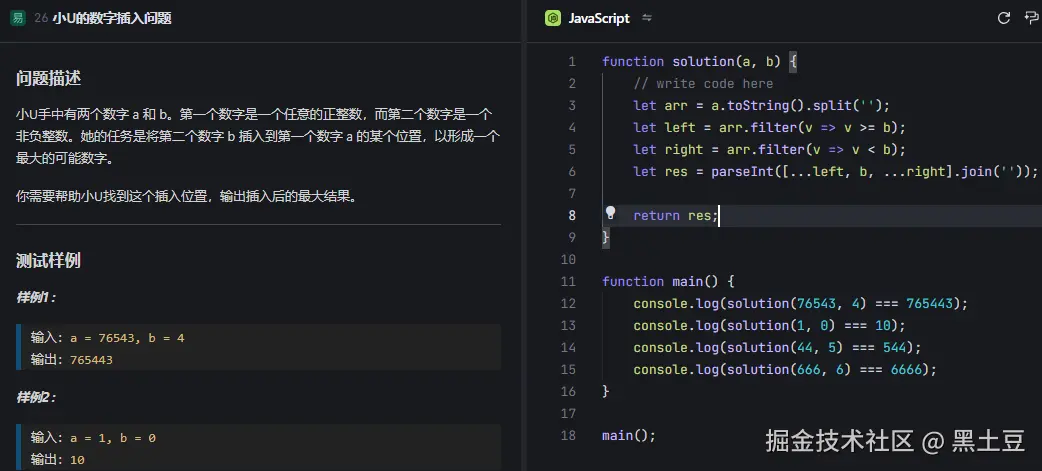
Task: Click the let right = arr.filter line
Action: pos(770,149)
